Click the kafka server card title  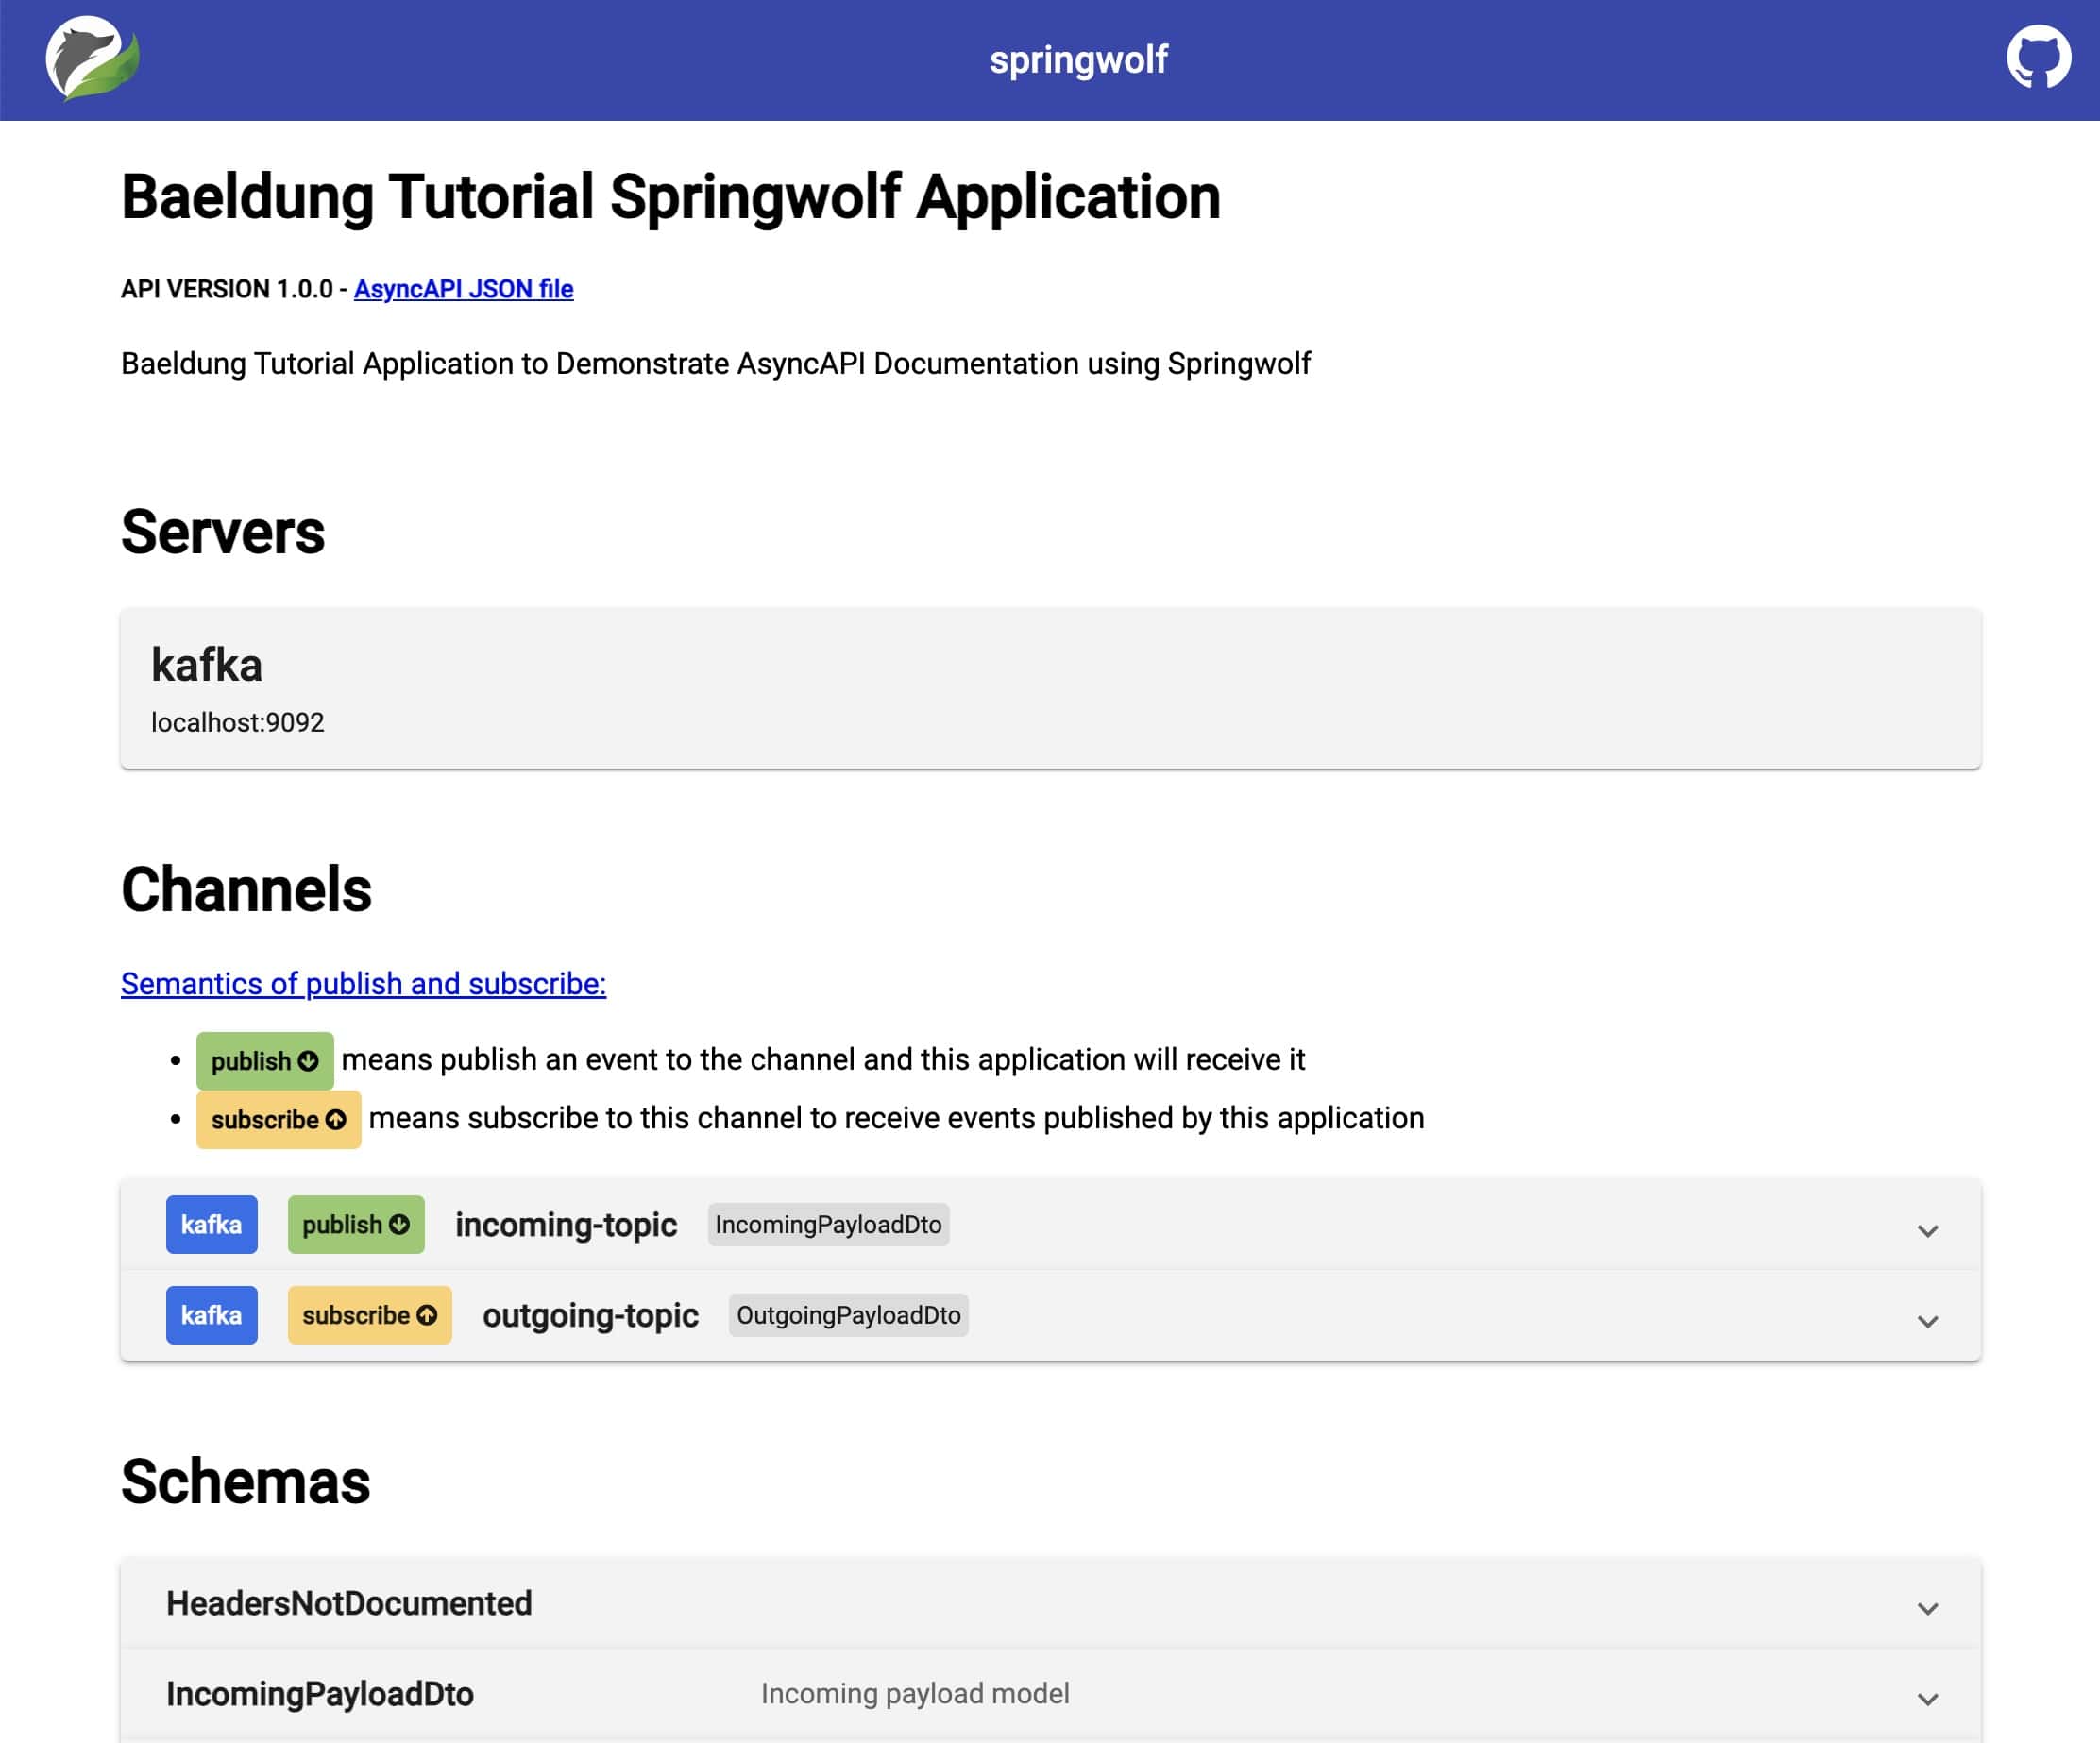207,665
